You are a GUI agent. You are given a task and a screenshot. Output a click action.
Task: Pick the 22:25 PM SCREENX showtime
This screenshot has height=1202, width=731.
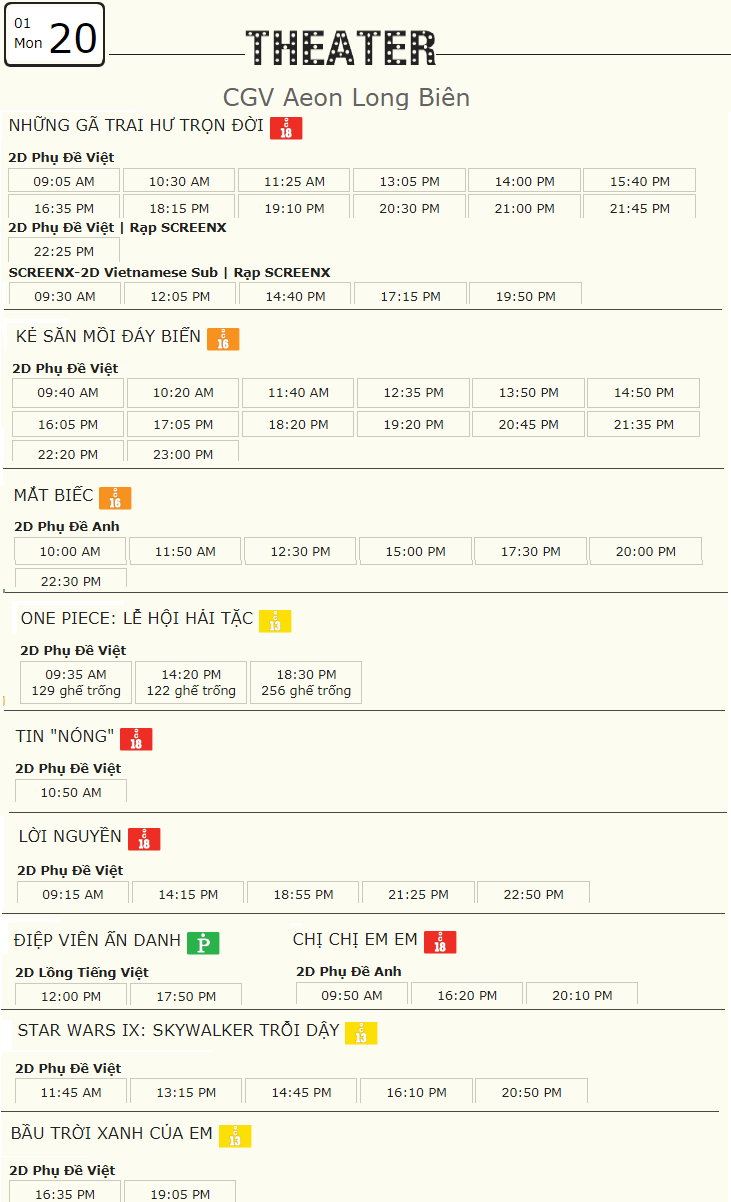click(x=64, y=251)
